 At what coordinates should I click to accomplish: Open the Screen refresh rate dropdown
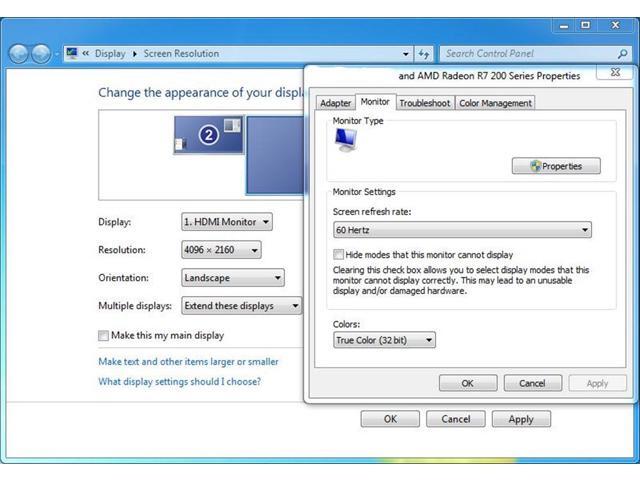click(x=461, y=230)
